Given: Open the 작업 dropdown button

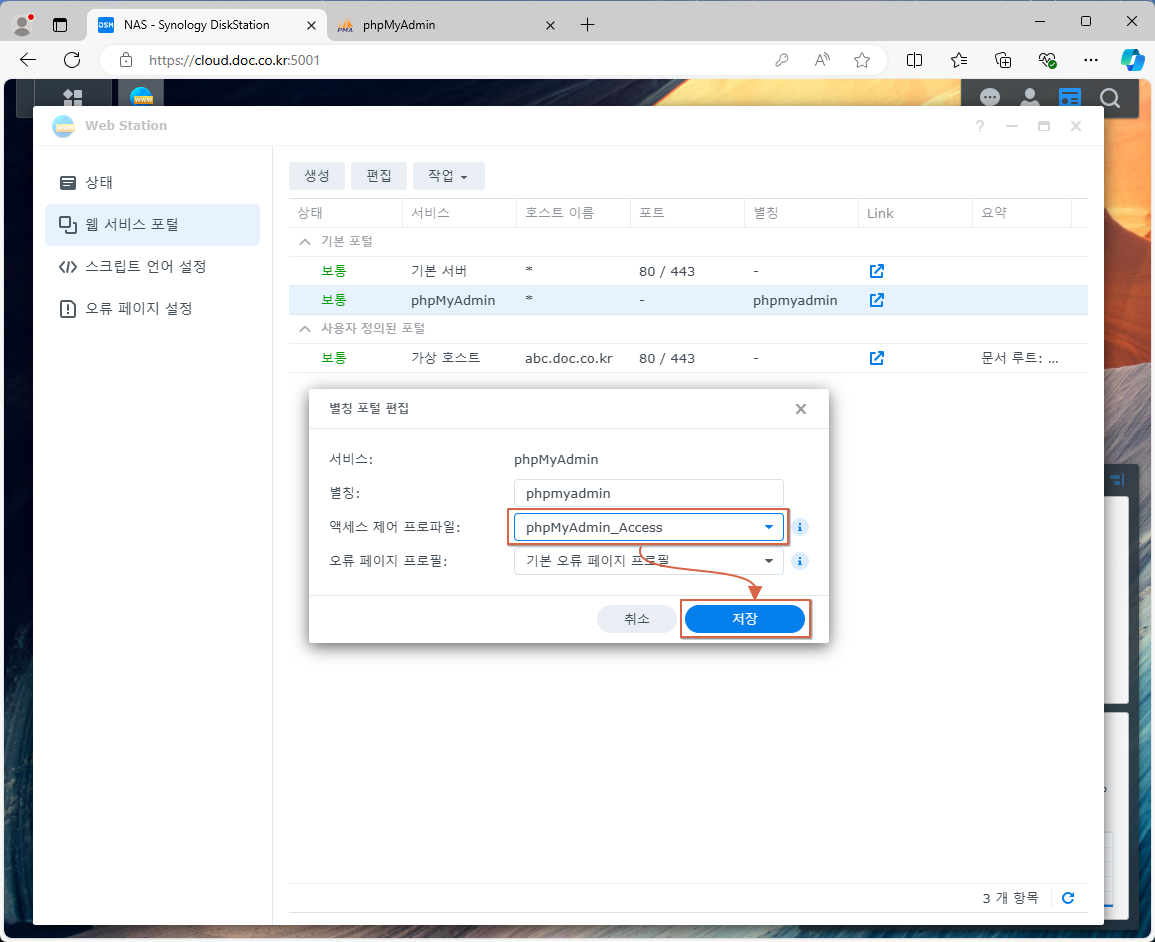Looking at the screenshot, I should point(449,176).
